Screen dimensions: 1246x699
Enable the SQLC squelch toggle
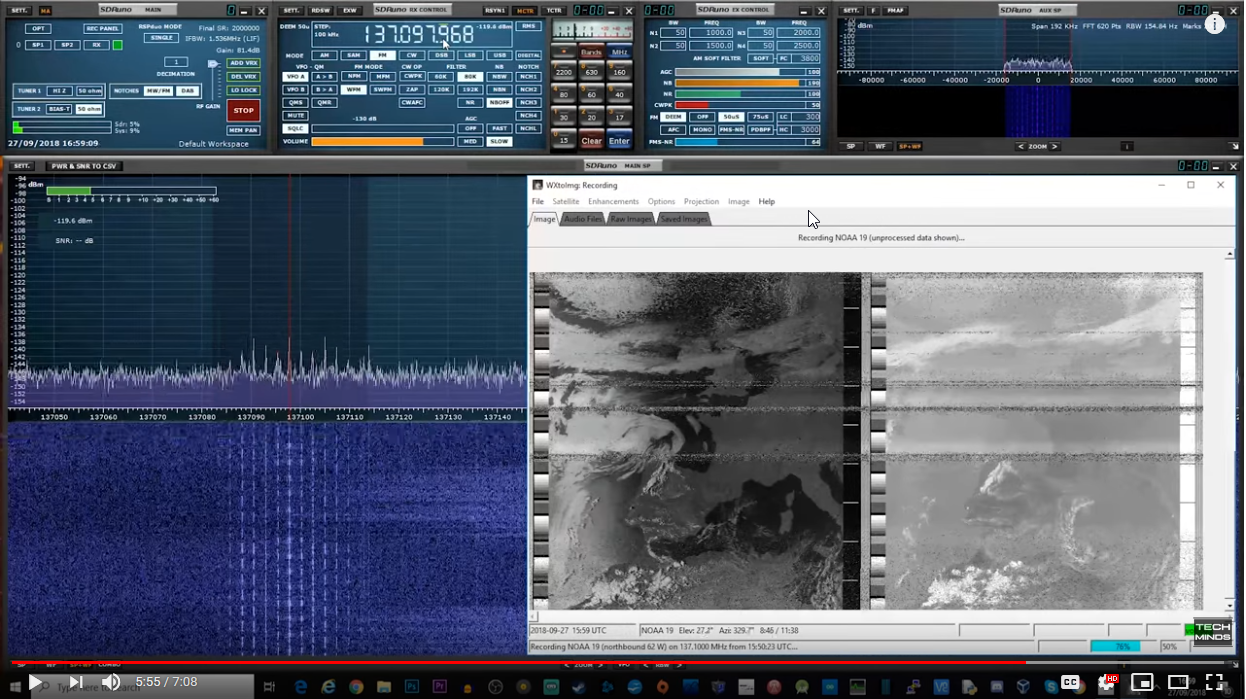pos(295,129)
